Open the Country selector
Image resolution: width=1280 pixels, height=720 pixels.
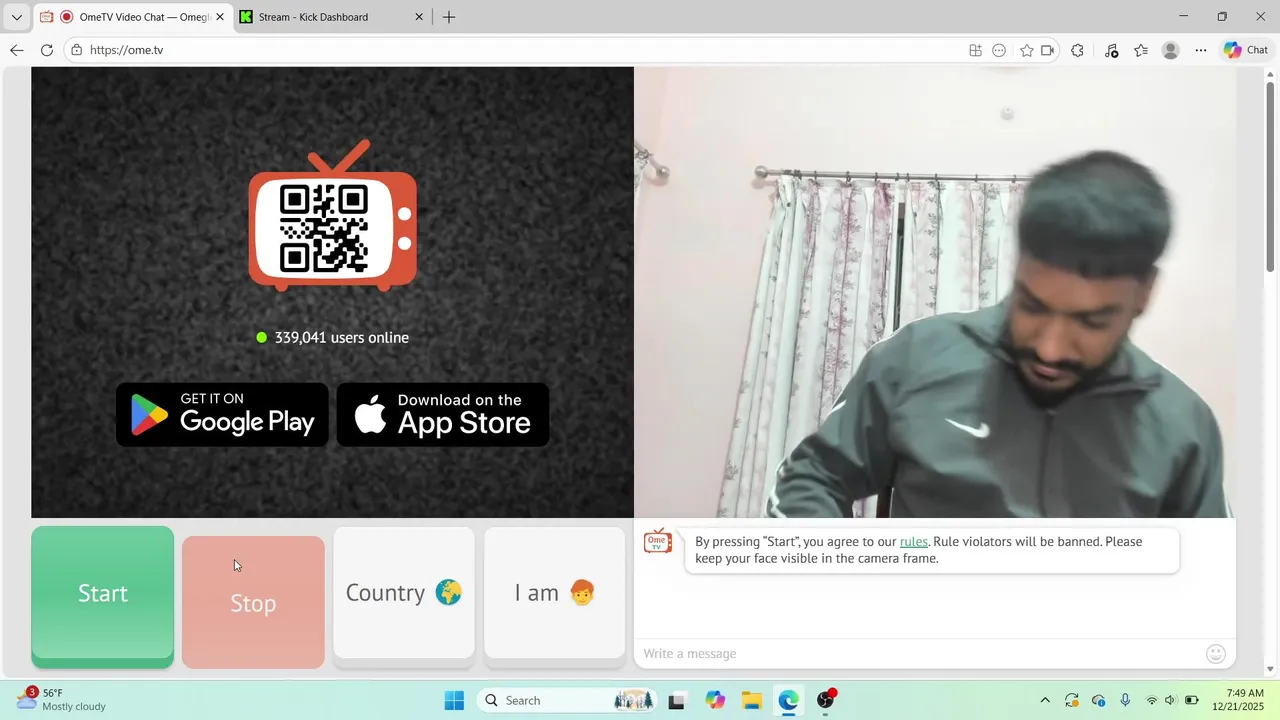(404, 593)
